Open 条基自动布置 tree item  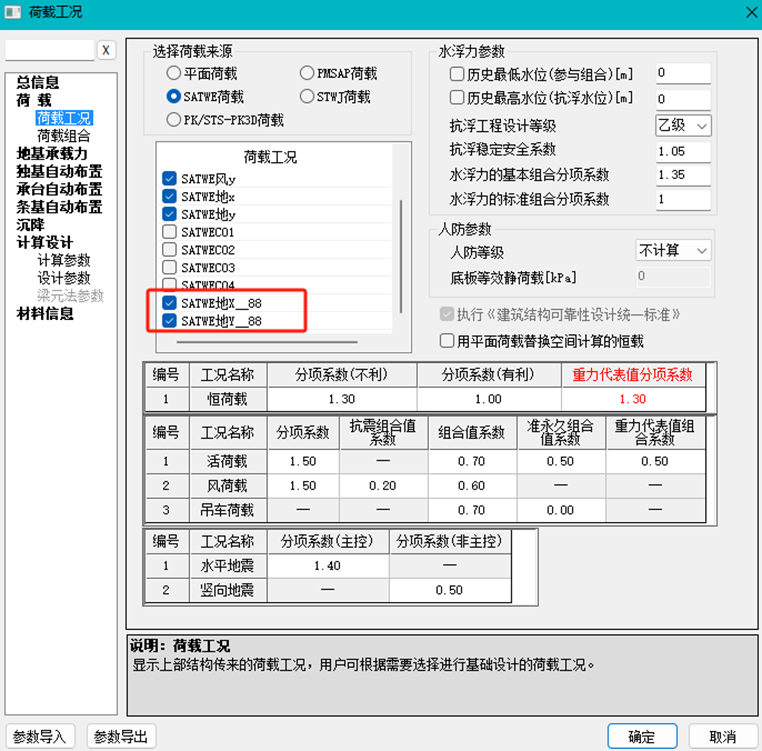(59, 207)
